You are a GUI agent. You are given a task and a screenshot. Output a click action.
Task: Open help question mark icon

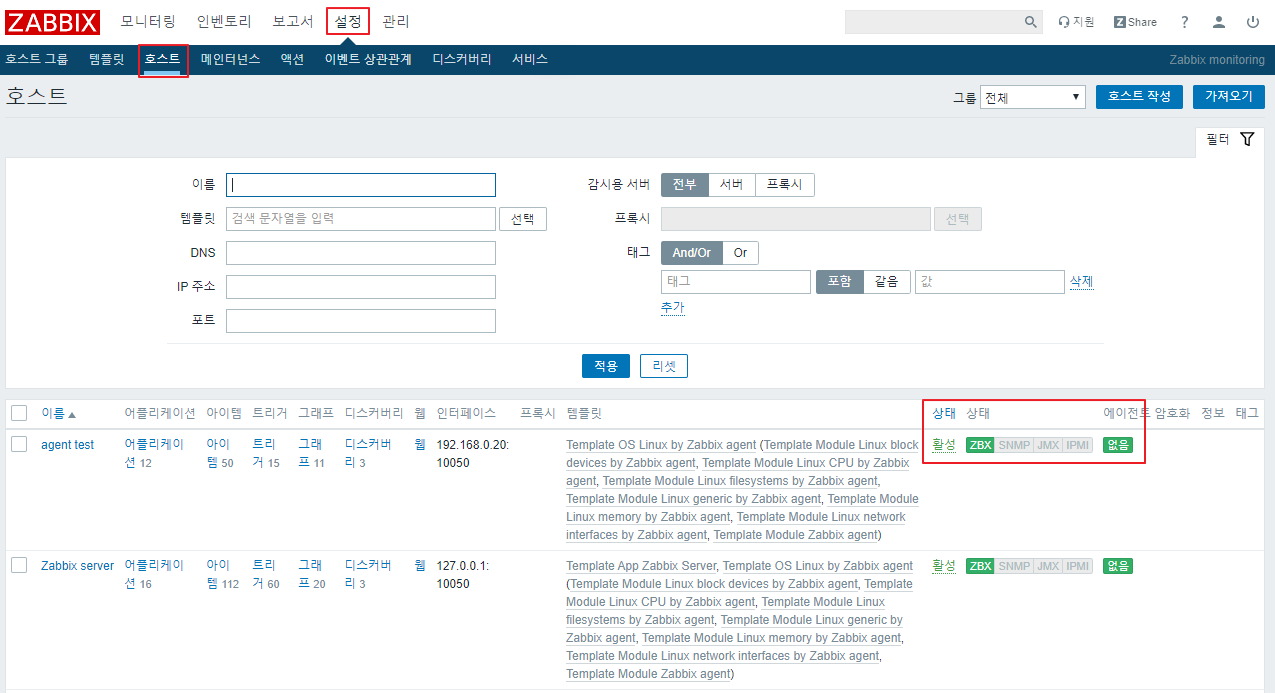[x=1185, y=22]
